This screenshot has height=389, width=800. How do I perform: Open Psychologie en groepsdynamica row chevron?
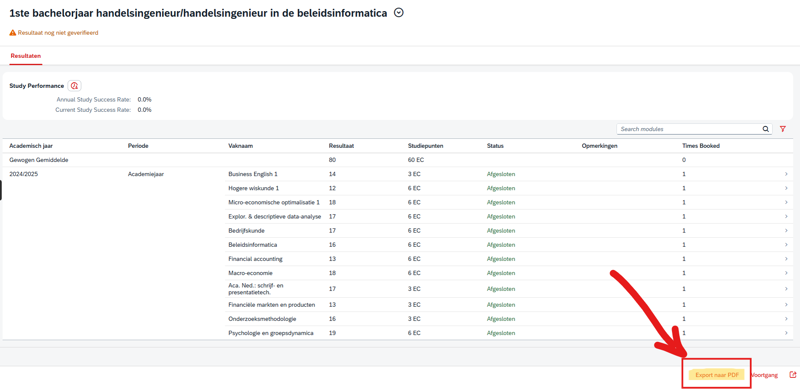coord(786,333)
